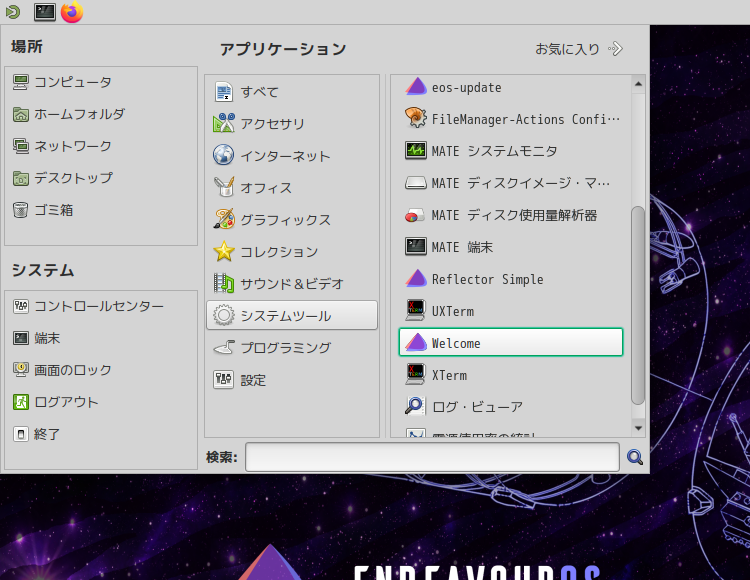This screenshot has width=750, height=580.
Task: Open ネットワーク place
Action: (101, 146)
